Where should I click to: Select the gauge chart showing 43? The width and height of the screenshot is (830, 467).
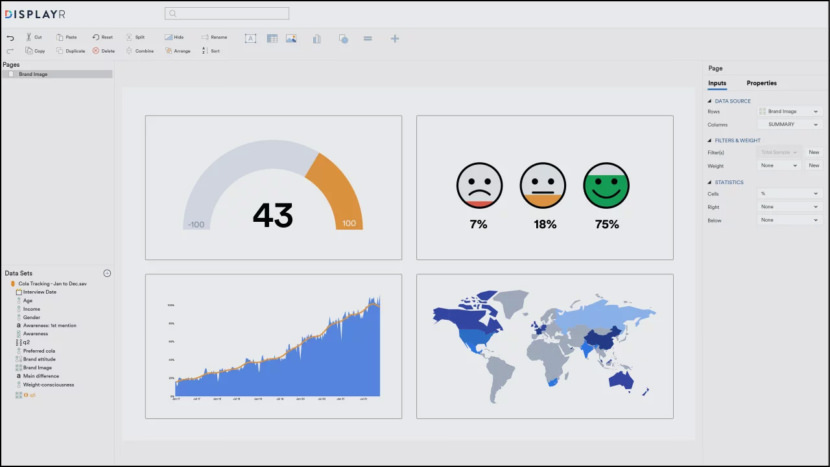click(x=274, y=187)
